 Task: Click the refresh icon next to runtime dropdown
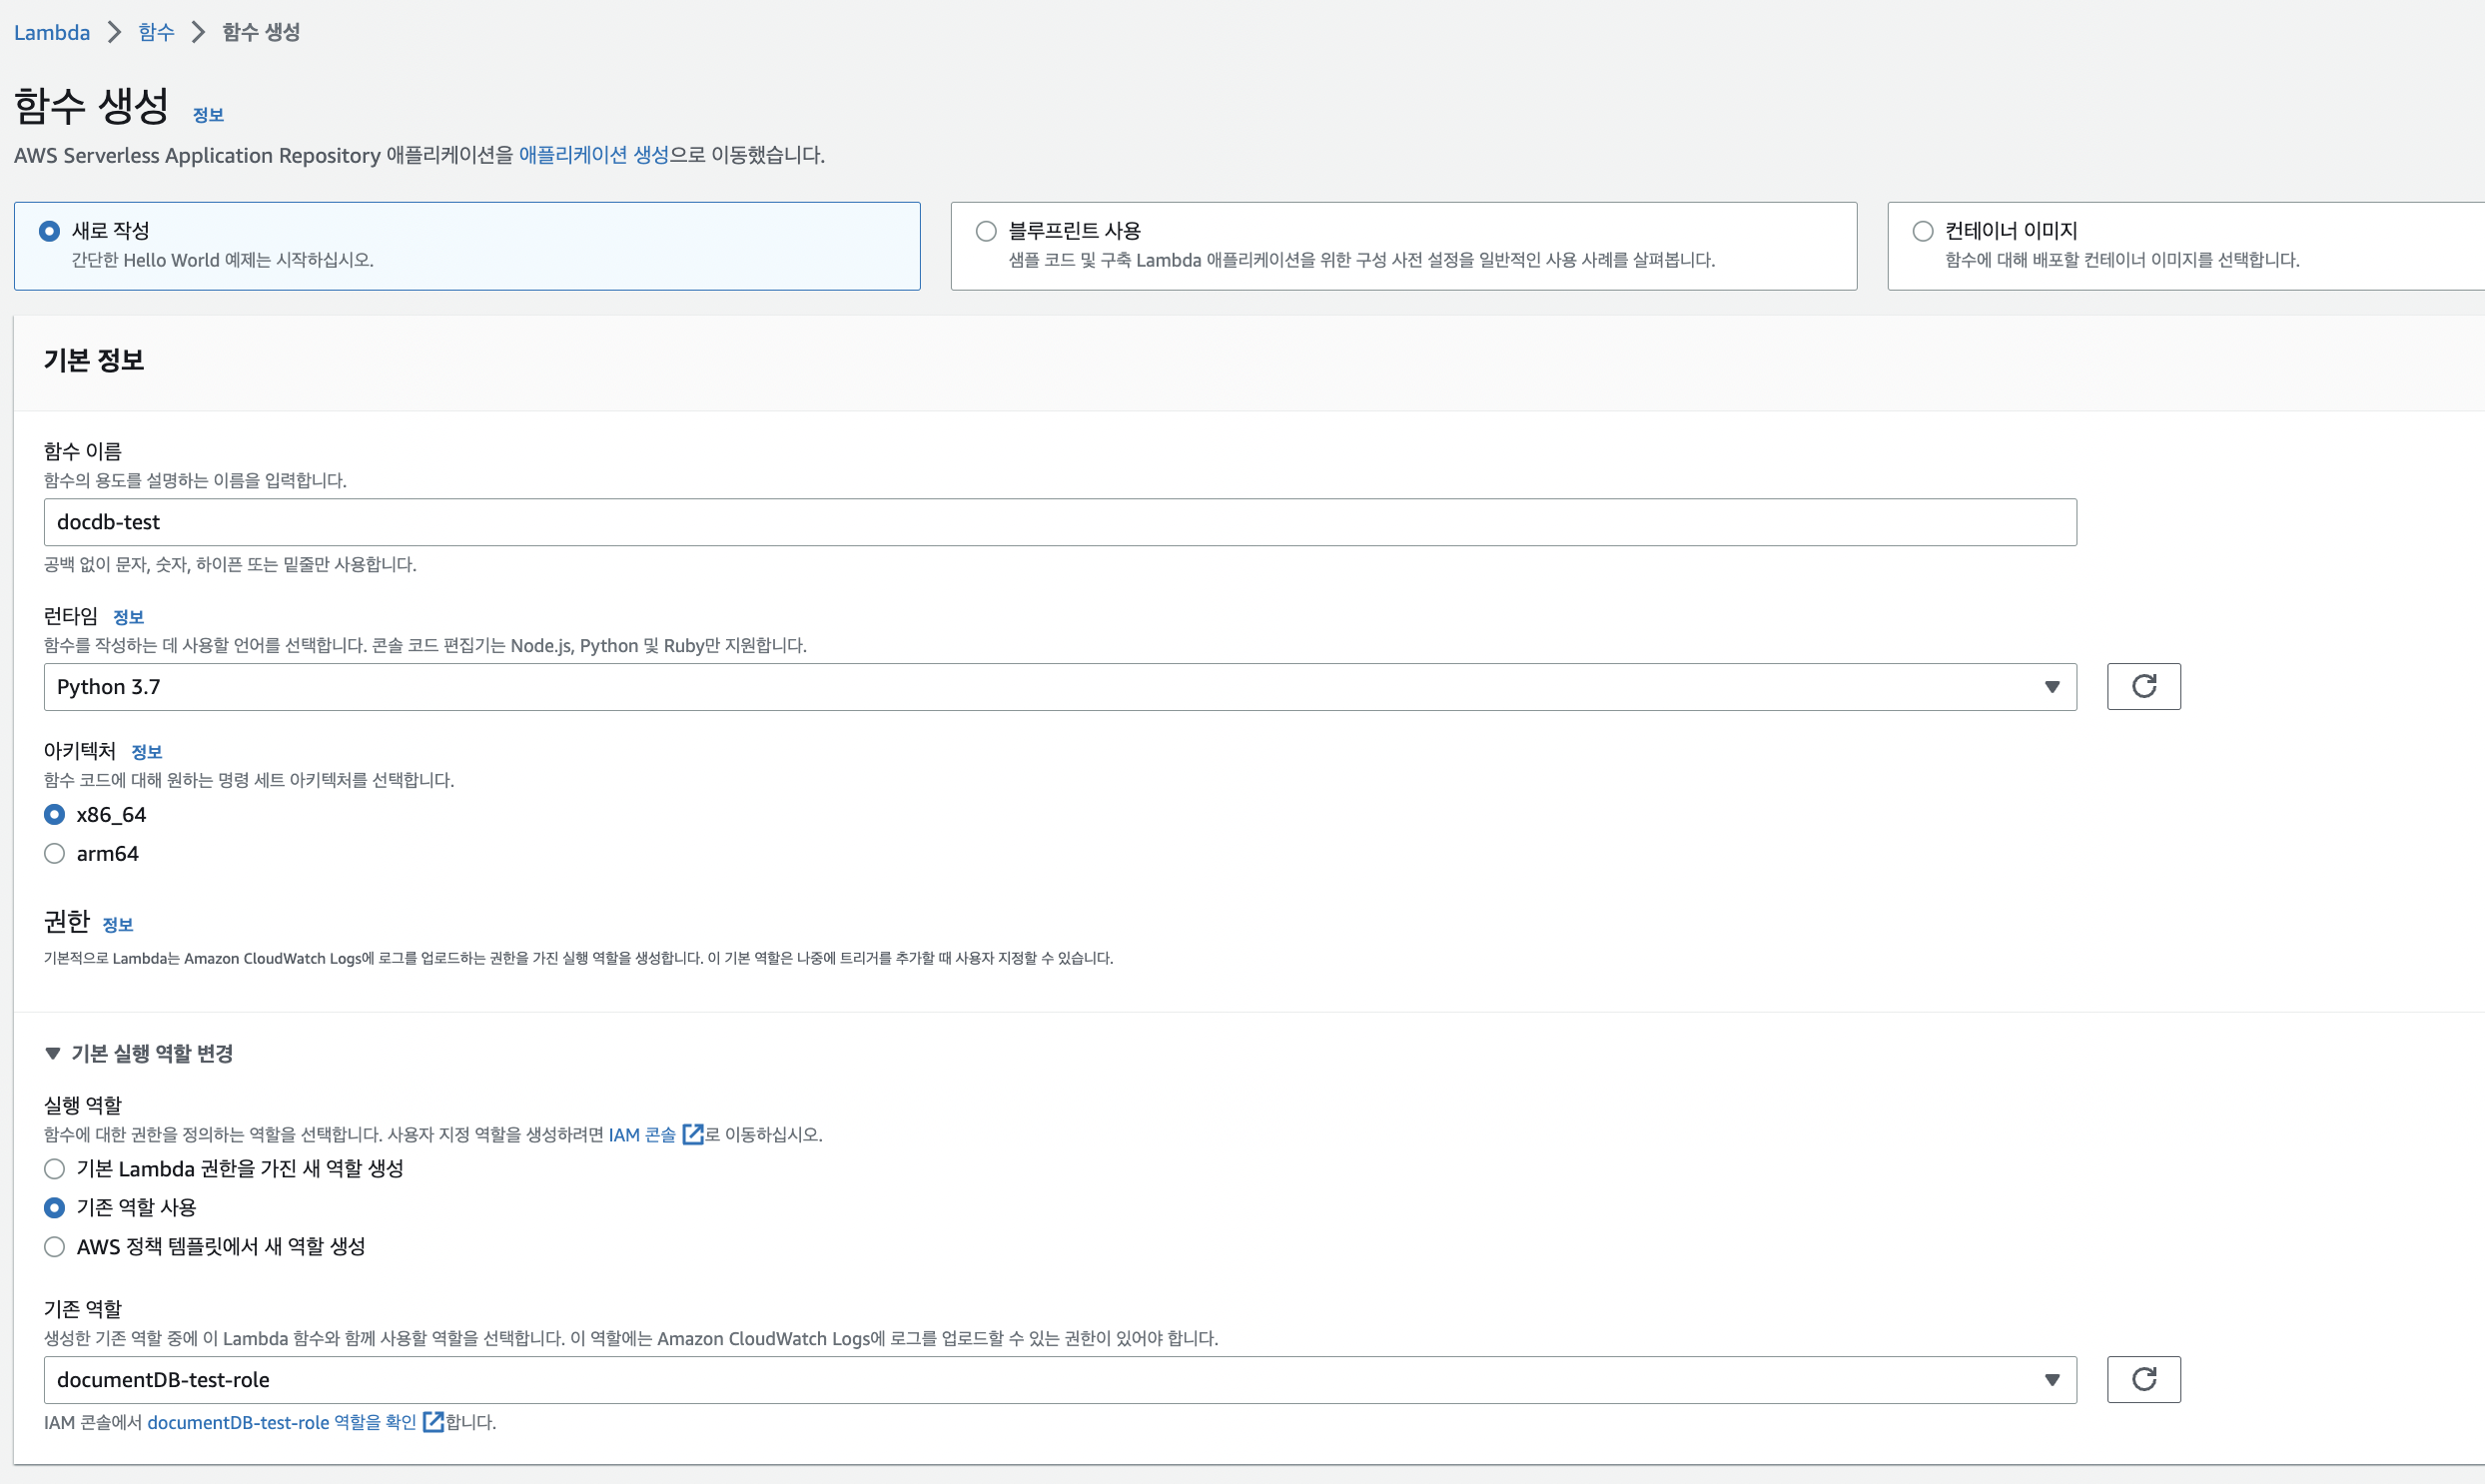(2143, 686)
